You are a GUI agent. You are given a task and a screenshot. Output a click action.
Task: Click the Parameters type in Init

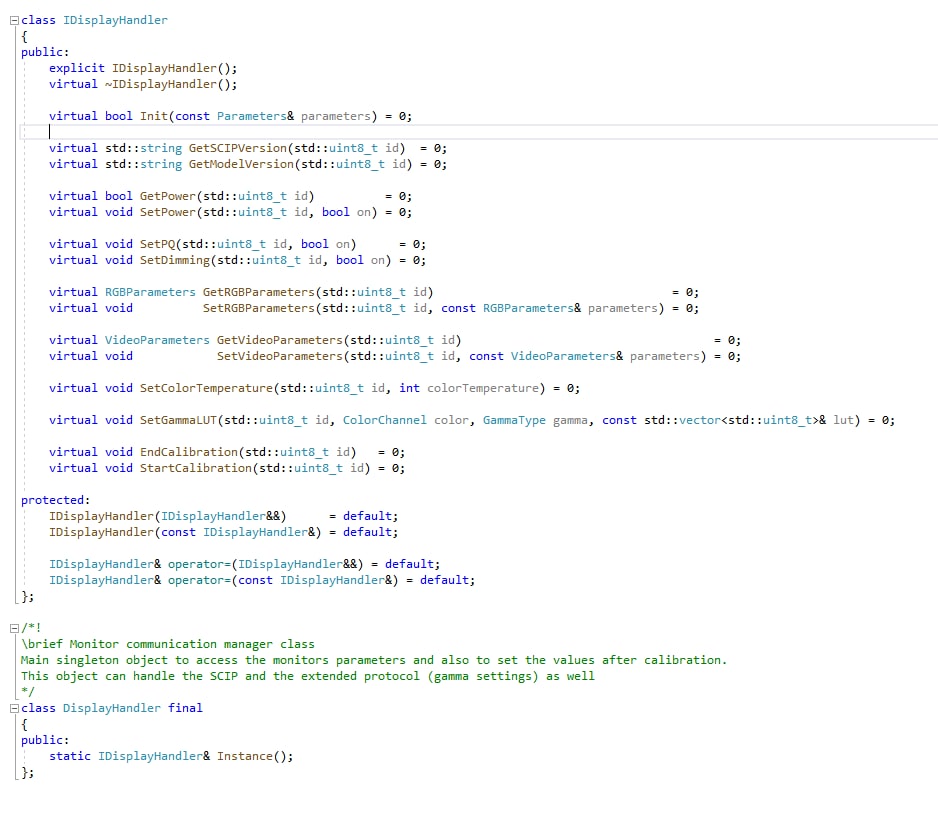coord(251,116)
